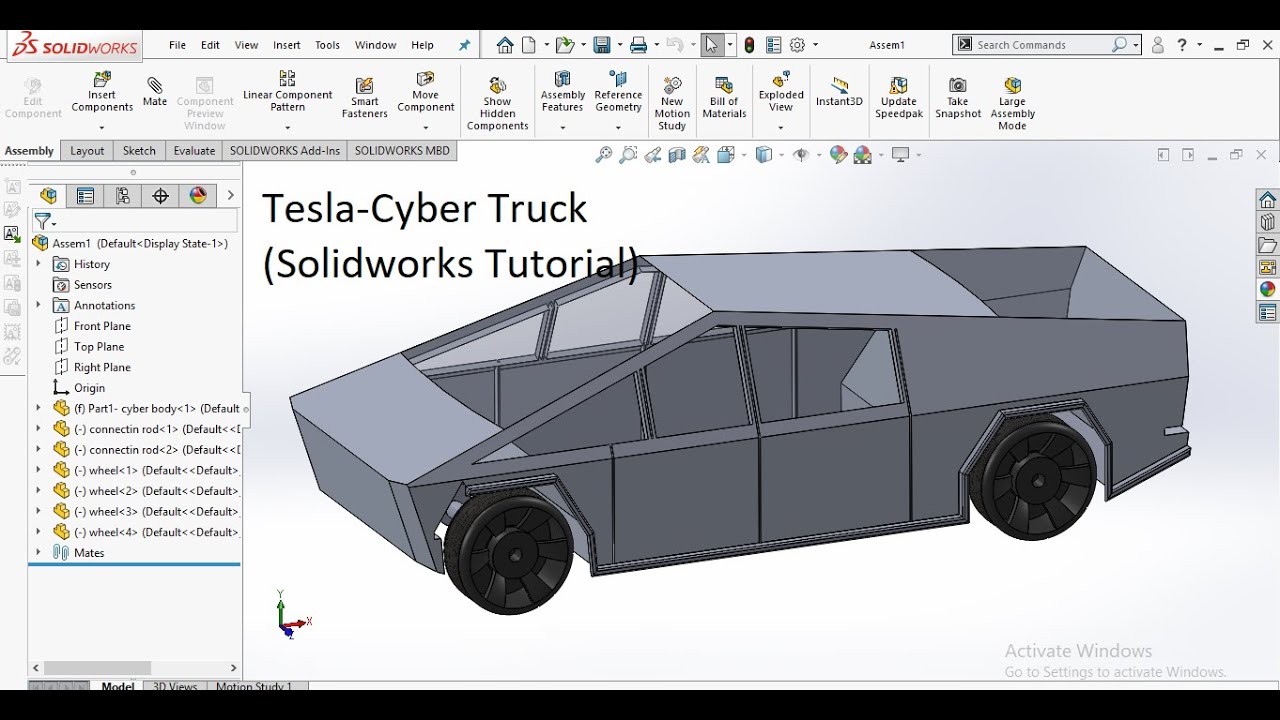
Task: Click Zoom to Area icon
Action: tap(628, 155)
